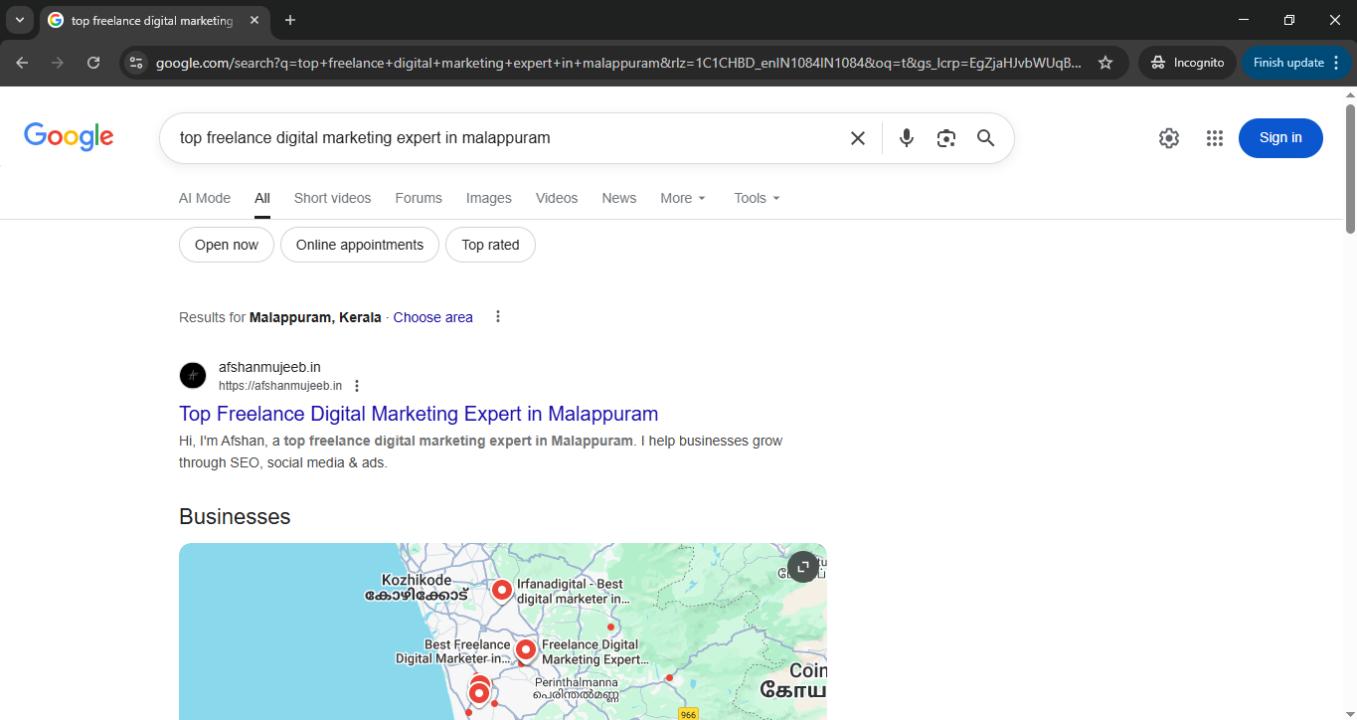Image resolution: width=1357 pixels, height=720 pixels.
Task: Open Google Lens image search
Action: click(x=946, y=138)
